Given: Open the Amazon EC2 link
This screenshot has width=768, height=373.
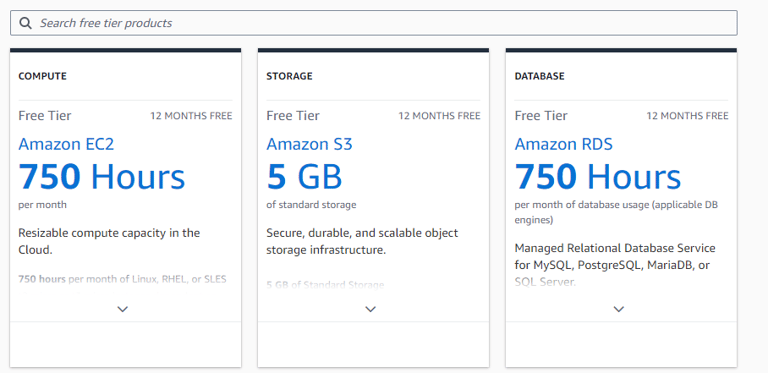Looking at the screenshot, I should (66, 144).
